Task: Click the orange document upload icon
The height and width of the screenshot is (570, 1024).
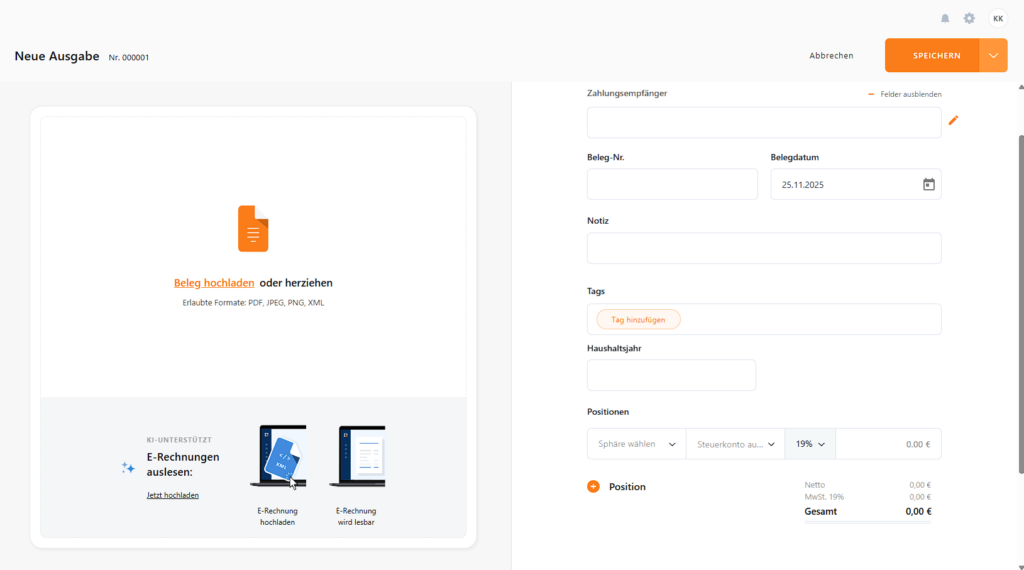Action: (x=253, y=228)
